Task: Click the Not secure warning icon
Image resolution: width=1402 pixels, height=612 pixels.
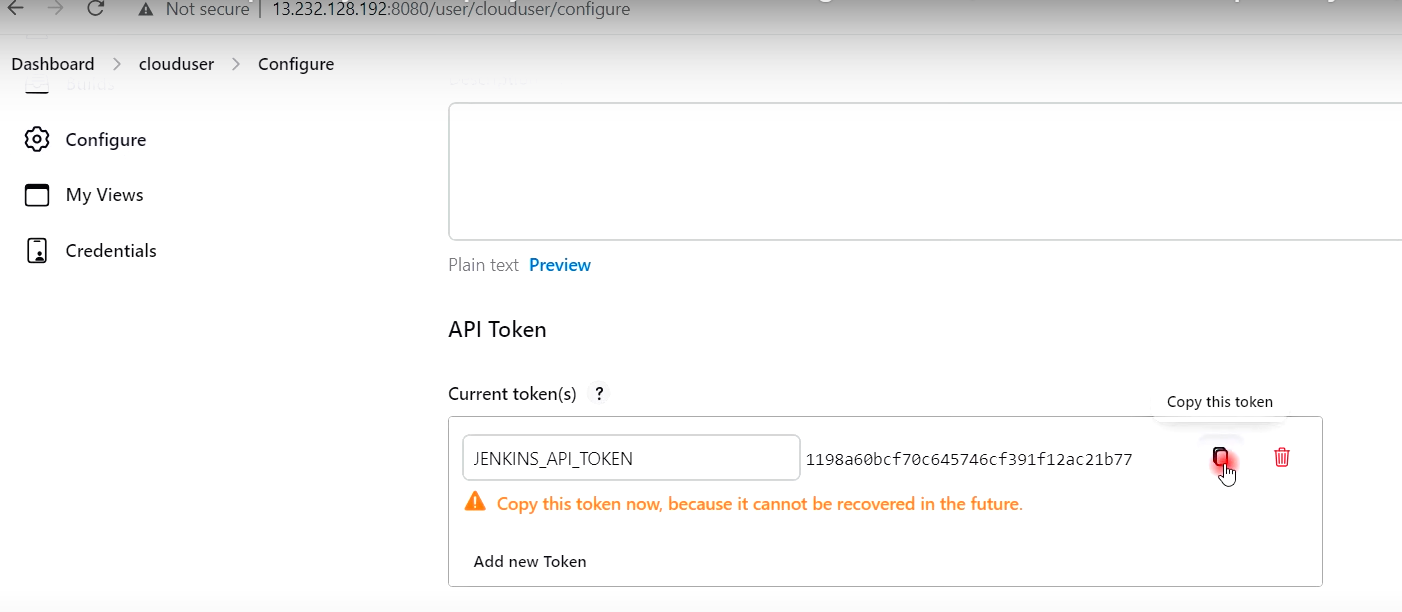Action: [146, 9]
